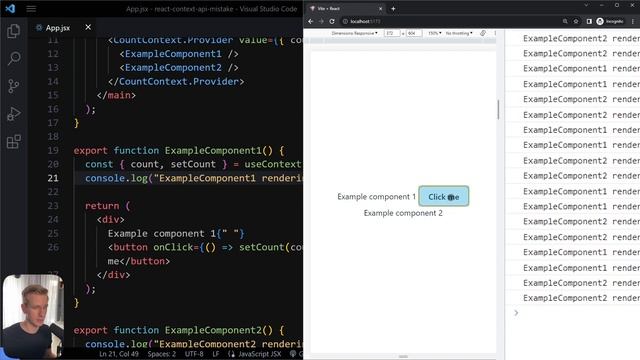Open the 150% zoom dropdown
The width and height of the screenshot is (640, 360).
pos(434,33)
